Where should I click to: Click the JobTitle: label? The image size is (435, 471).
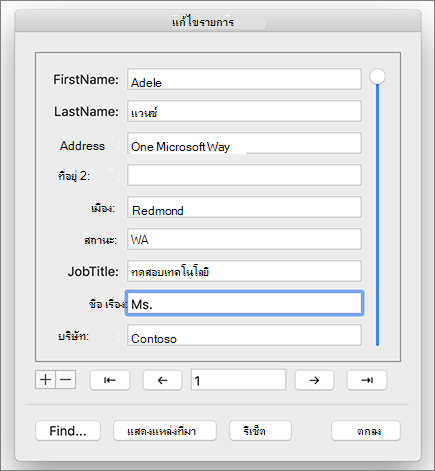click(x=93, y=271)
